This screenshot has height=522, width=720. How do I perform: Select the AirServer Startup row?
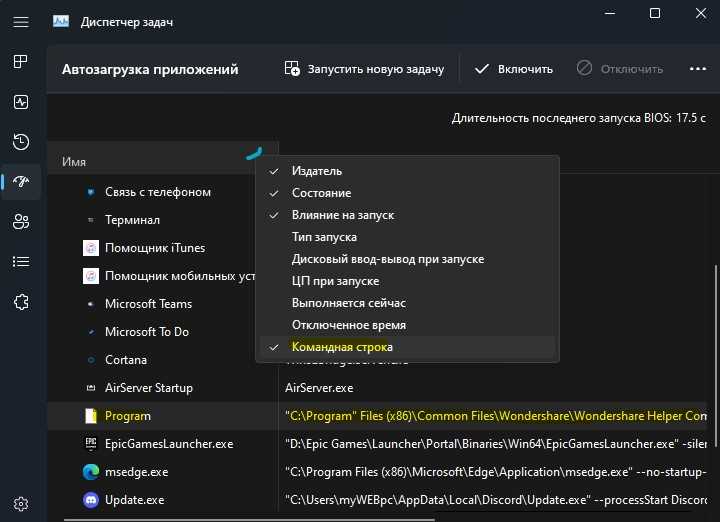pos(149,388)
